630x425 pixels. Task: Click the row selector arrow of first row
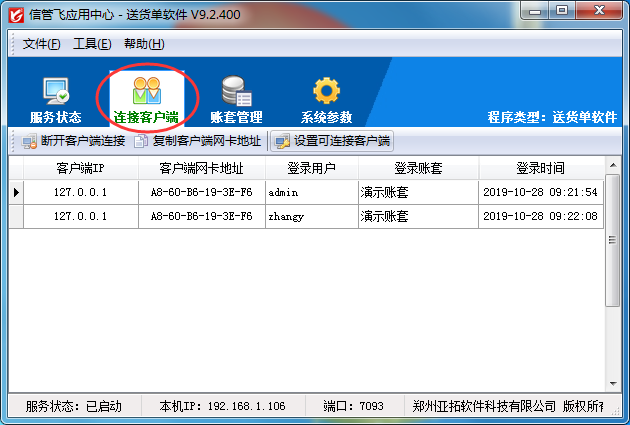pos(16,192)
